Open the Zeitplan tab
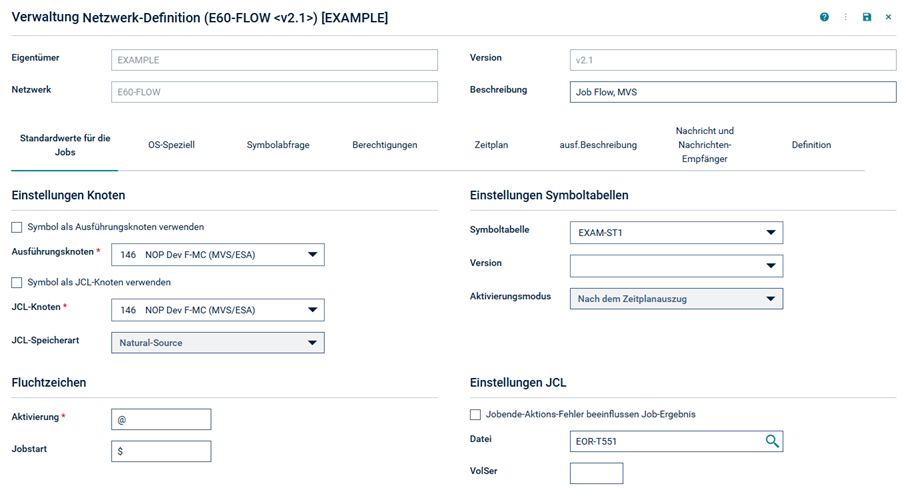This screenshot has height=502, width=902. tap(491, 145)
